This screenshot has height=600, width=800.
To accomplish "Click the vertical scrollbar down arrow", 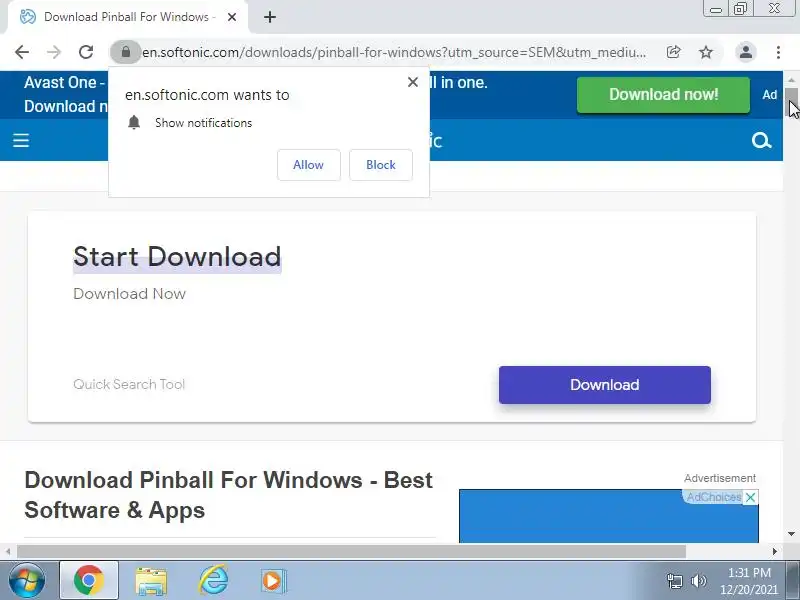I will (x=791, y=534).
